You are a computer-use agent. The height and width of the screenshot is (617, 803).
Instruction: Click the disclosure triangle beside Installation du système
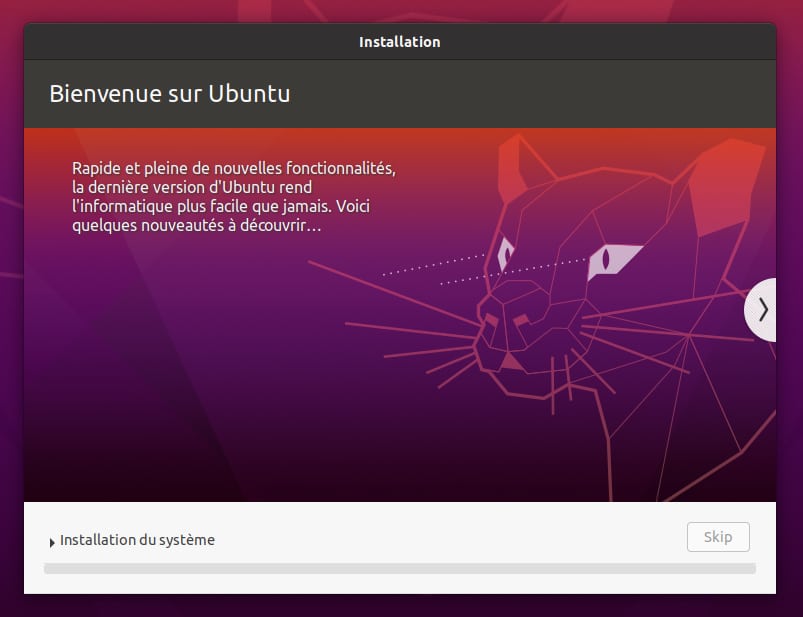(52, 542)
